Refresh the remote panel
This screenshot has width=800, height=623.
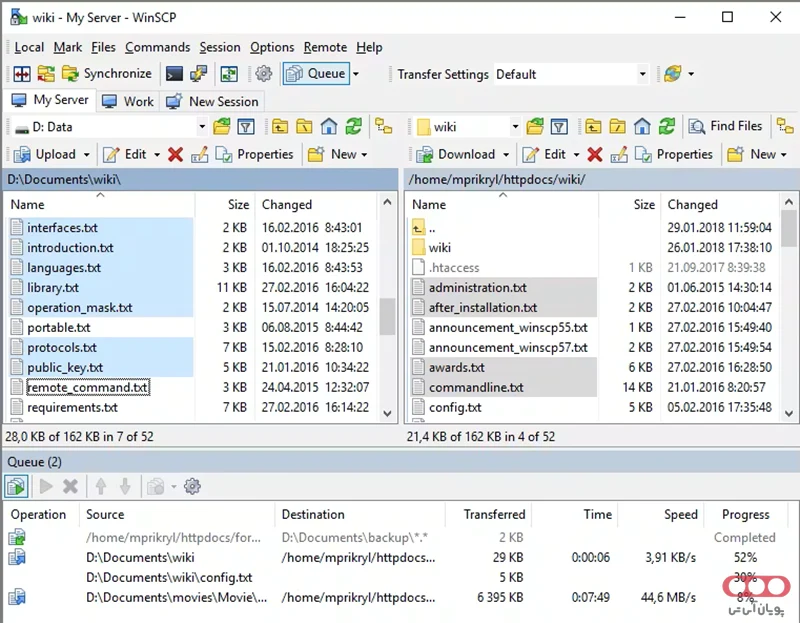(666, 127)
